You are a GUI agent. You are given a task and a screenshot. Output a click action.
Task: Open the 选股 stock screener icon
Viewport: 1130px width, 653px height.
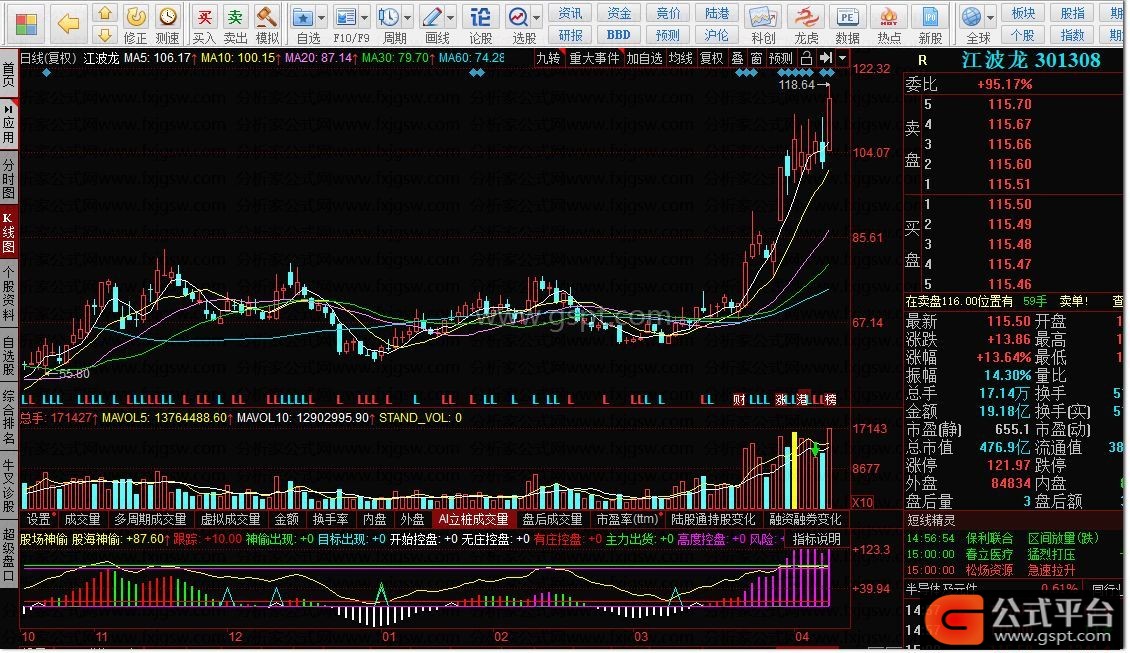(x=518, y=17)
